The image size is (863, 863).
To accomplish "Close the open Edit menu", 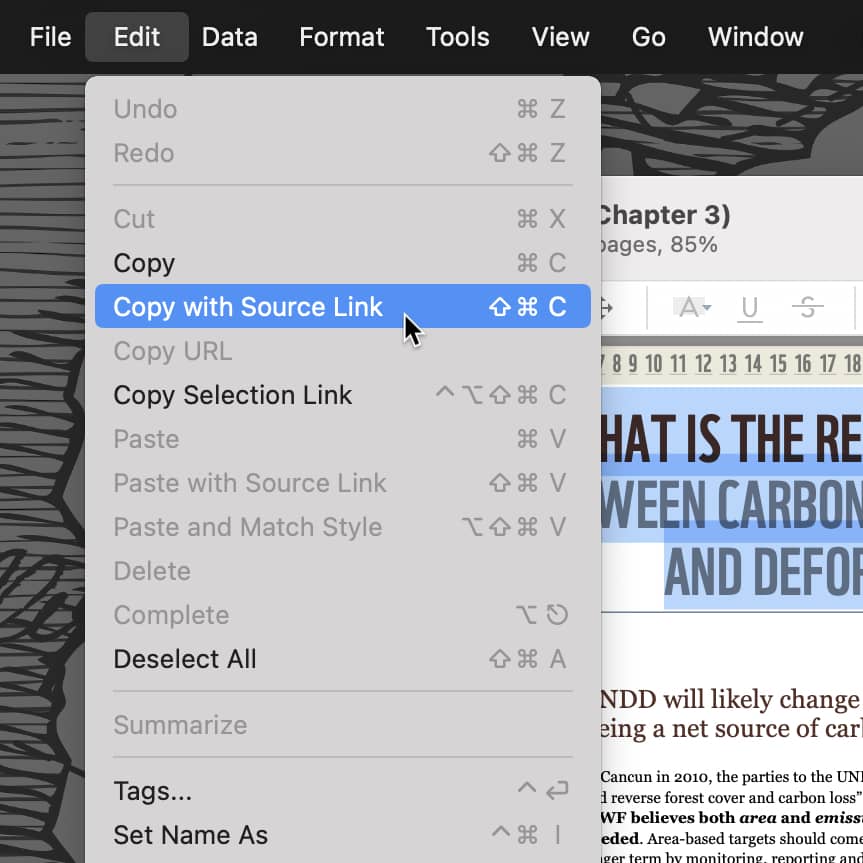I will tap(136, 37).
